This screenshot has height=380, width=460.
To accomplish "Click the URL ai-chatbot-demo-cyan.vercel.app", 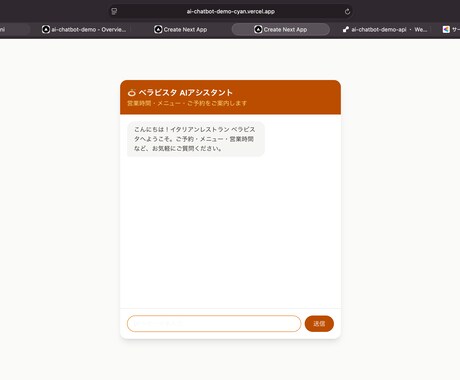I will 231,11.
